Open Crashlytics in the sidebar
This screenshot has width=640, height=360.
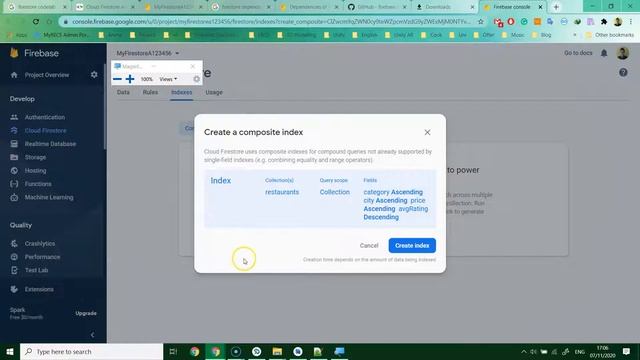point(40,243)
